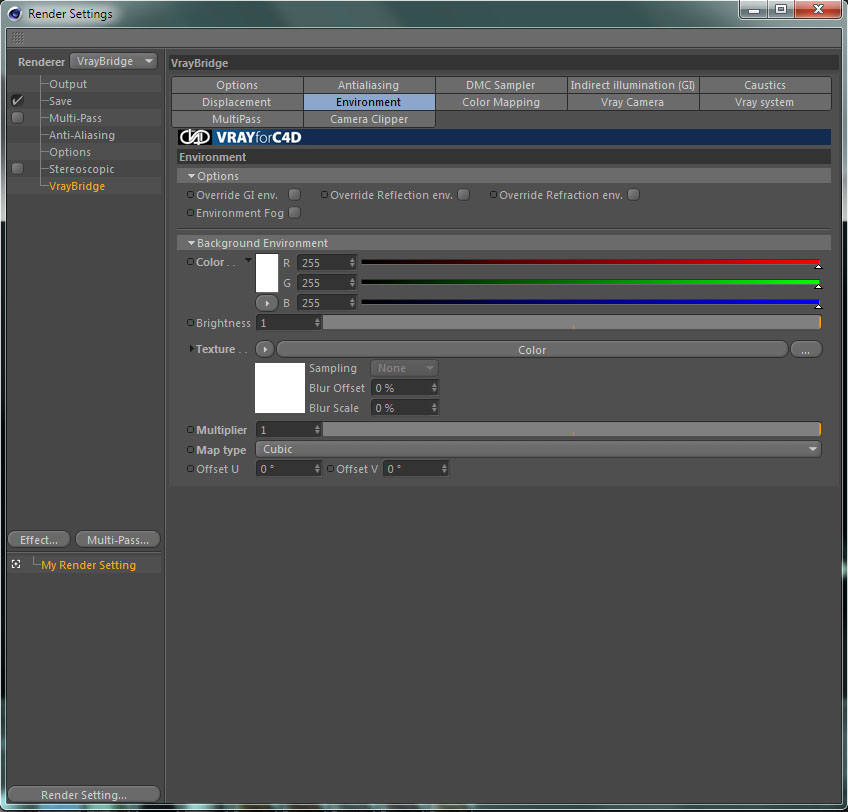The height and width of the screenshot is (812, 848).
Task: Click Override Refraction env. keyframe dot
Action: (x=493, y=194)
